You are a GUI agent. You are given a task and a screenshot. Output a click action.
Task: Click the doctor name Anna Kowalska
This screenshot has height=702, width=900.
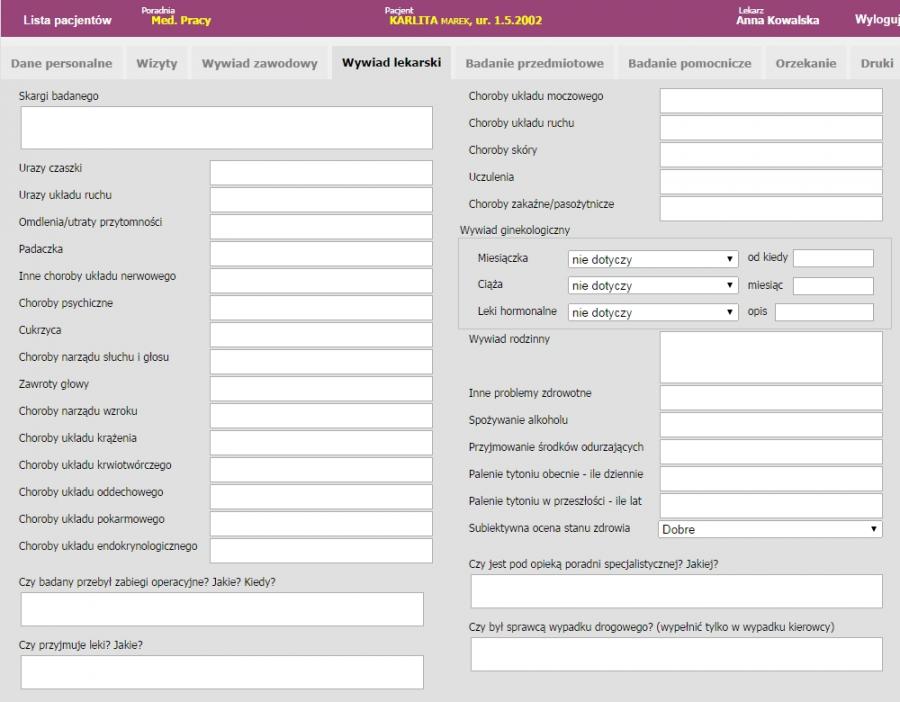[777, 20]
